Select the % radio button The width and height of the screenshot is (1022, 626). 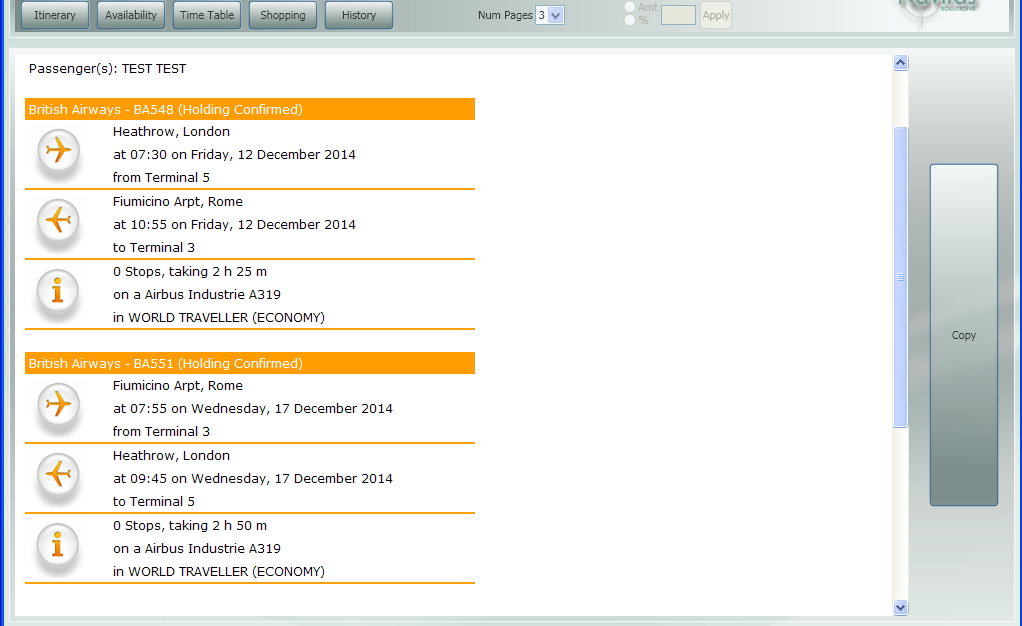[x=630, y=20]
